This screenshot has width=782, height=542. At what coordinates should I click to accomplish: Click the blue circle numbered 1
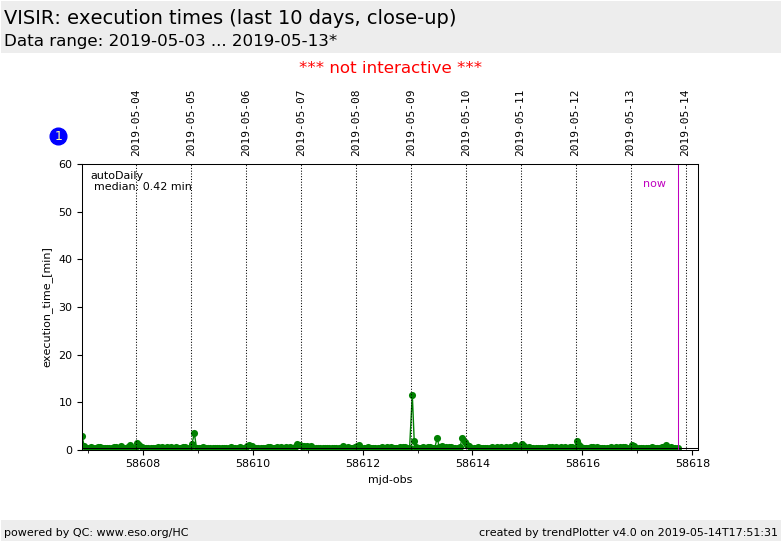pyautogui.click(x=58, y=136)
